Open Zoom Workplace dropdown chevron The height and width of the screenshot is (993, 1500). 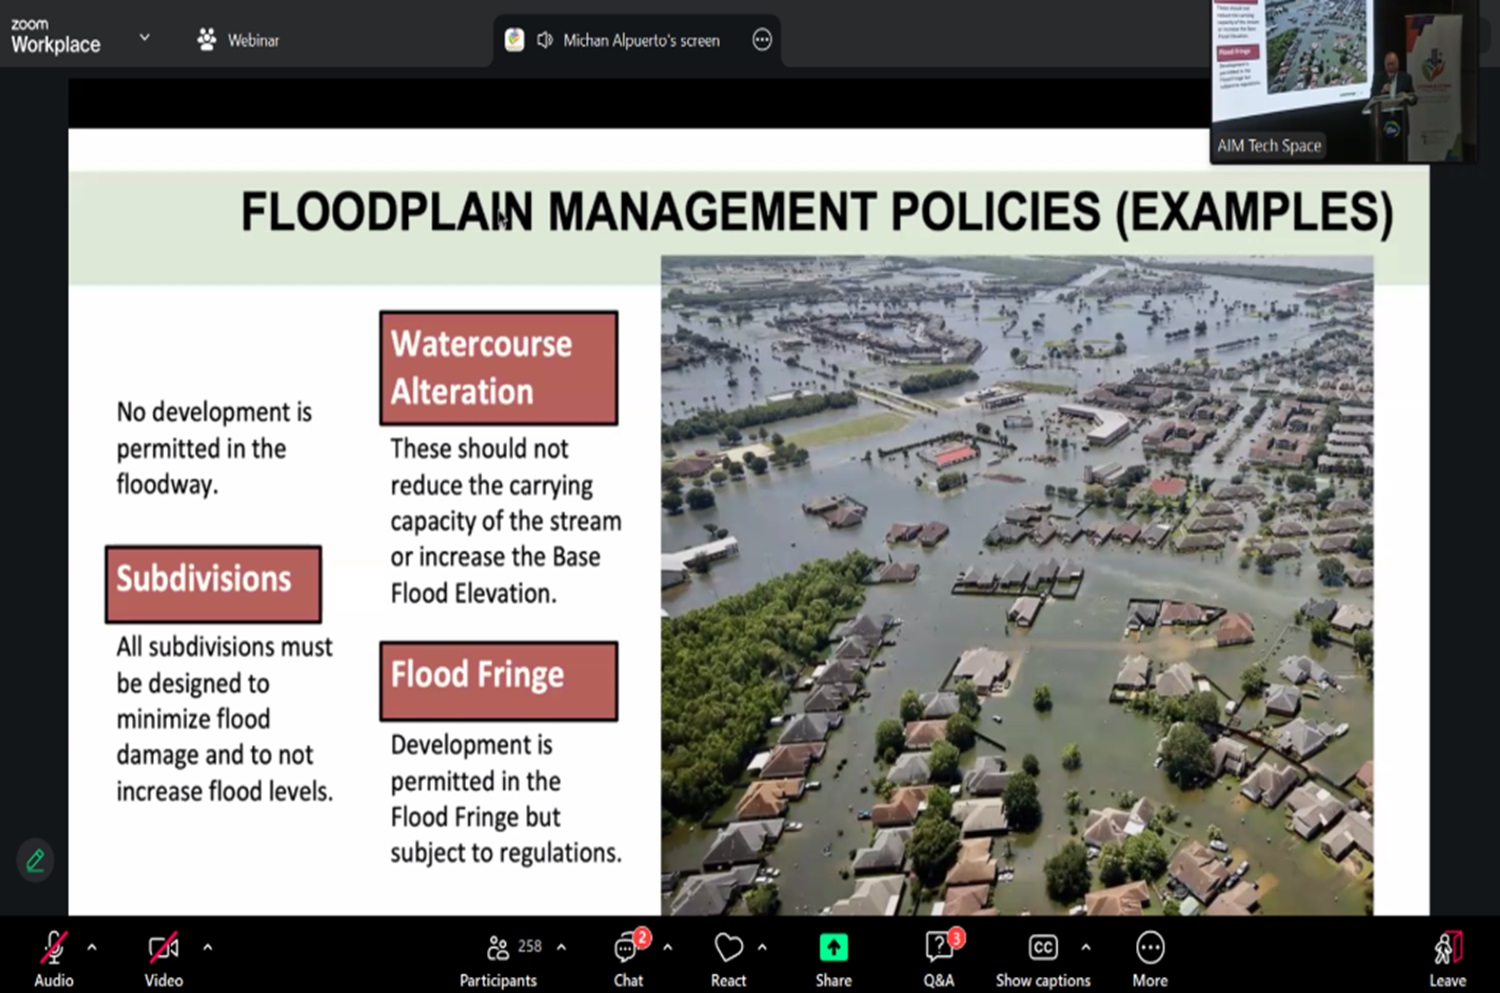click(x=144, y=38)
